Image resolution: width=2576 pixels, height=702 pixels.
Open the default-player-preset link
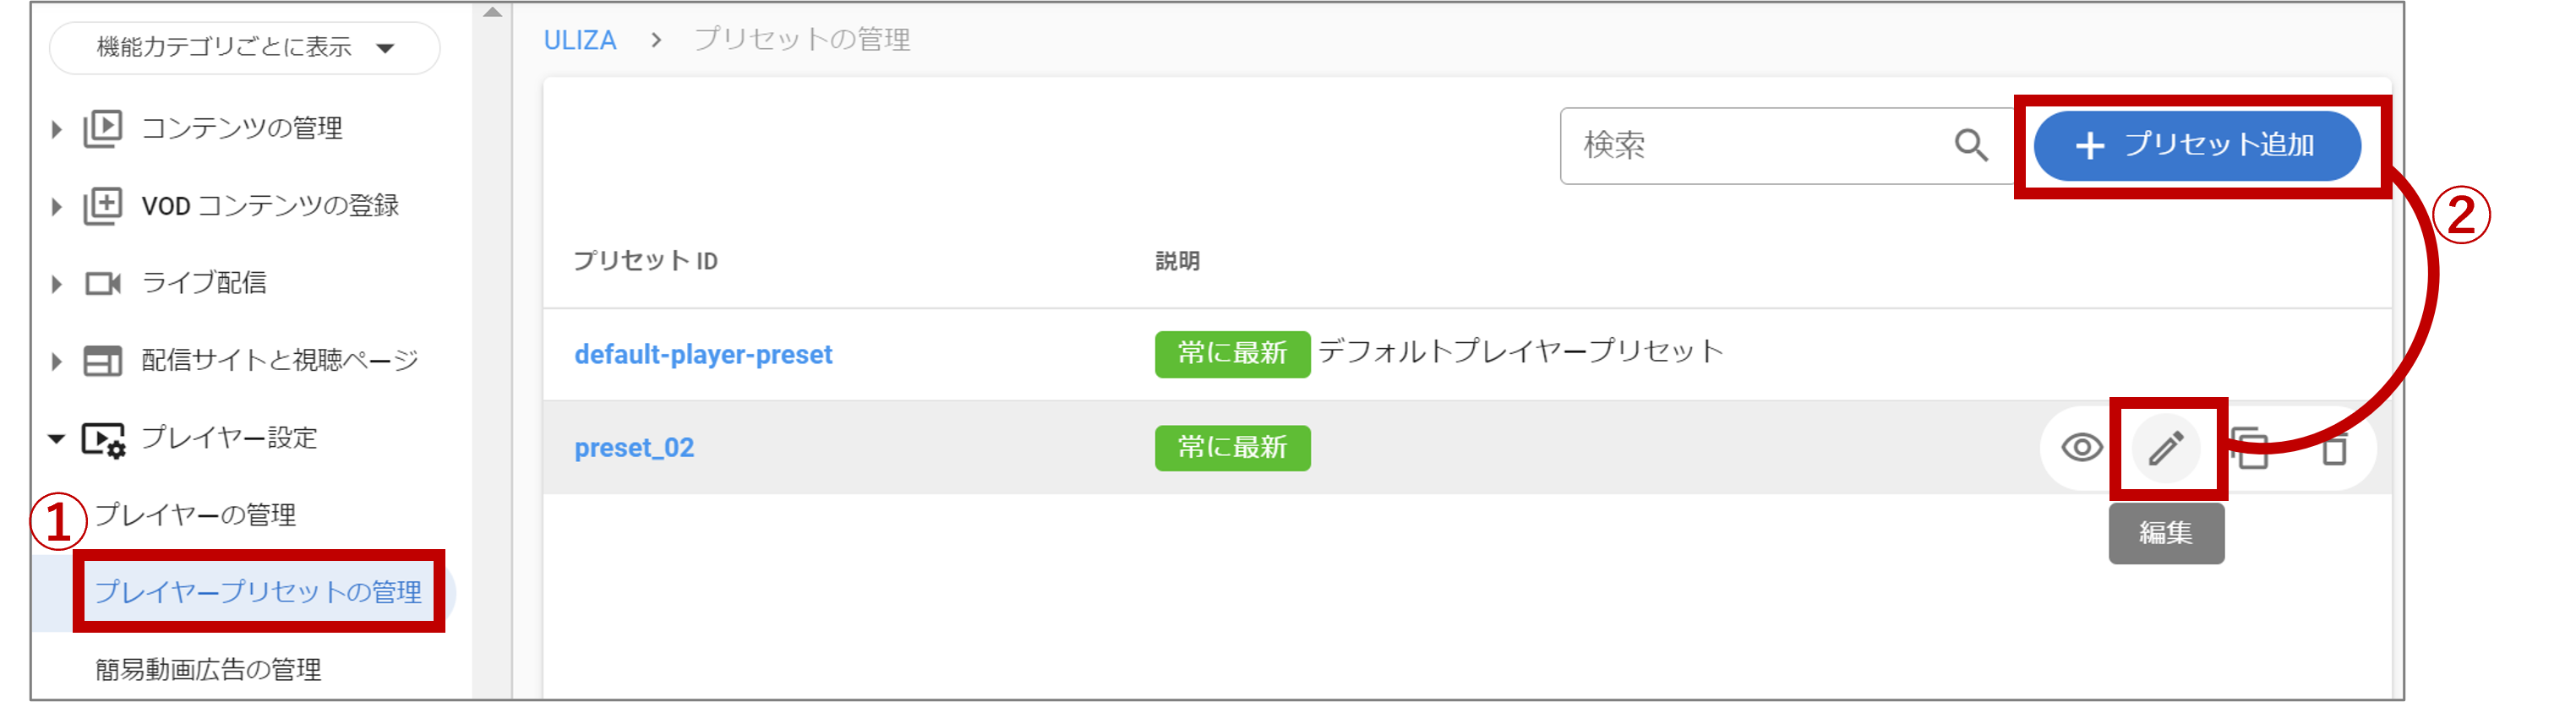[x=703, y=355]
